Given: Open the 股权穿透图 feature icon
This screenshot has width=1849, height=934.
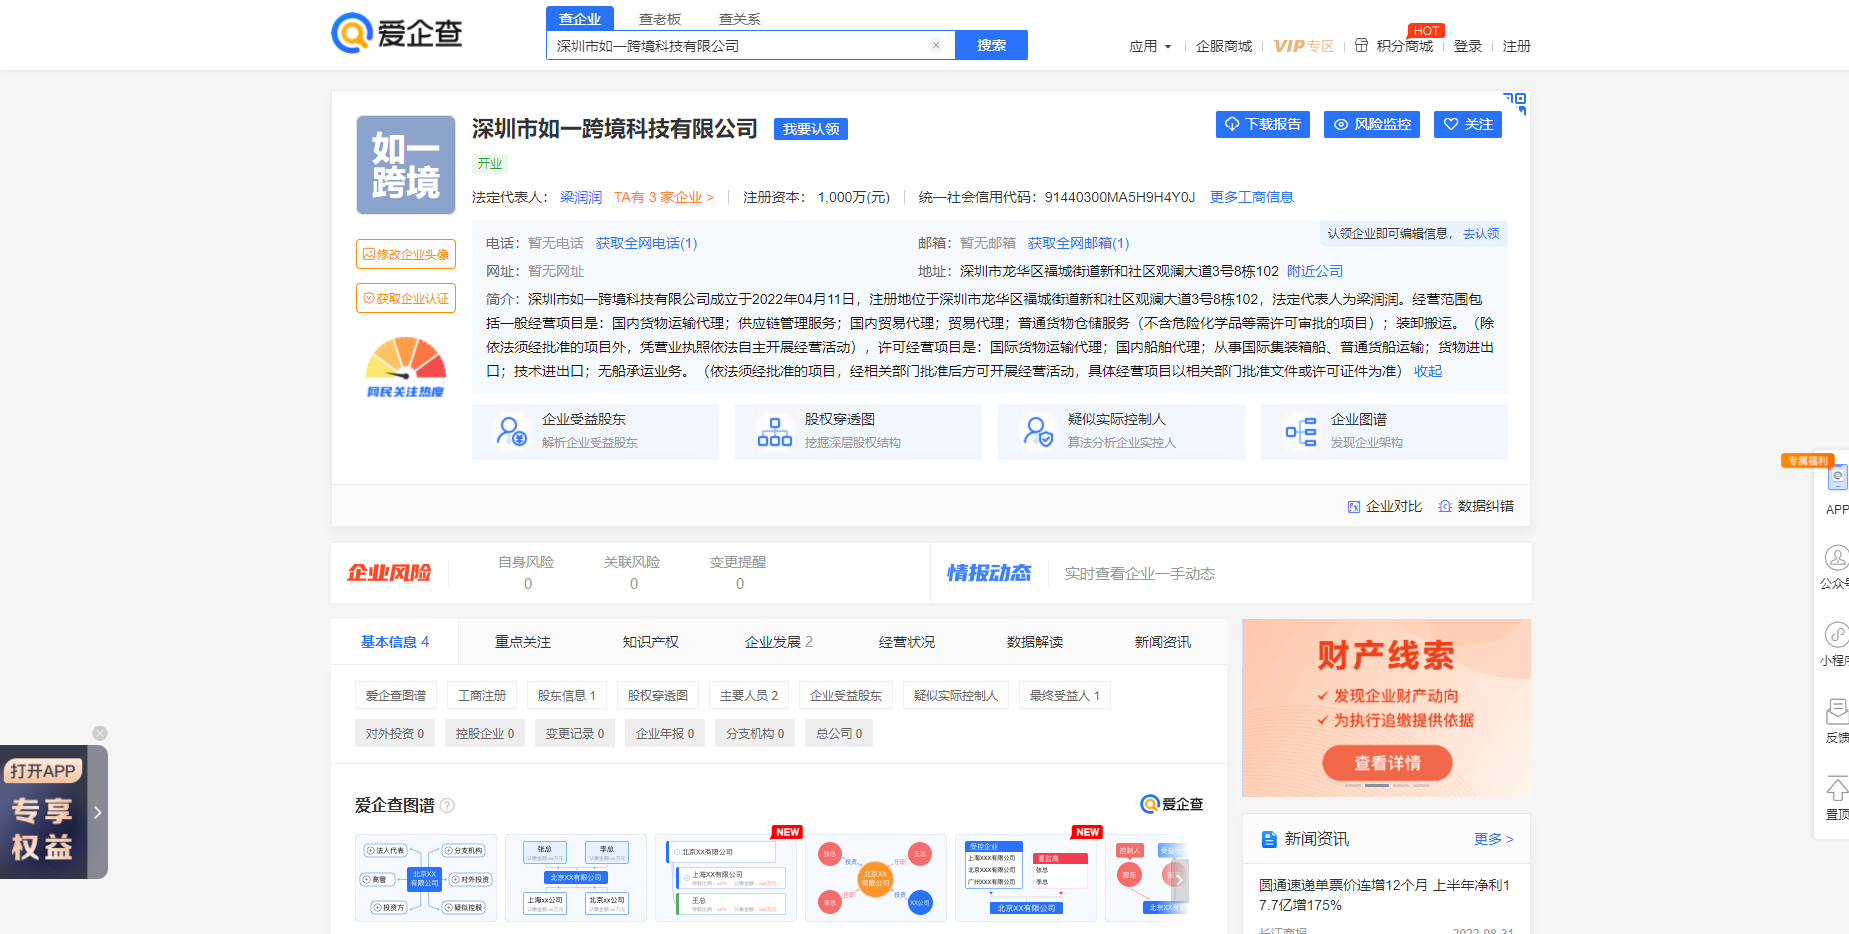Looking at the screenshot, I should 775,430.
